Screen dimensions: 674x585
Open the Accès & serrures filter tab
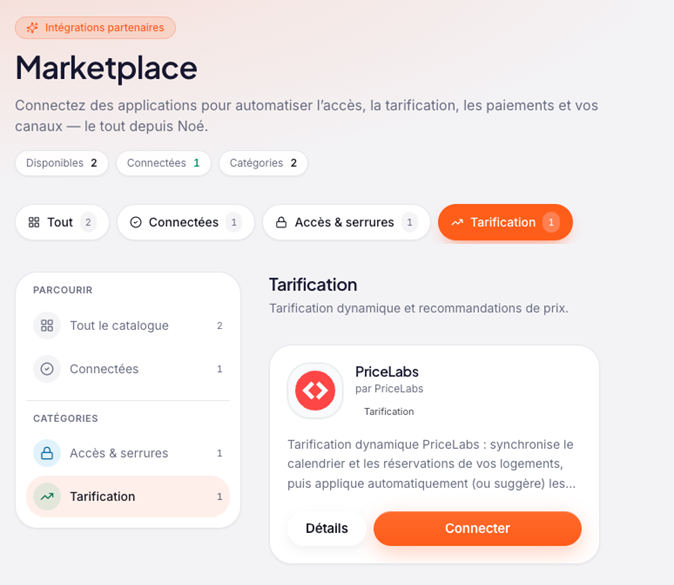pyautogui.click(x=346, y=222)
